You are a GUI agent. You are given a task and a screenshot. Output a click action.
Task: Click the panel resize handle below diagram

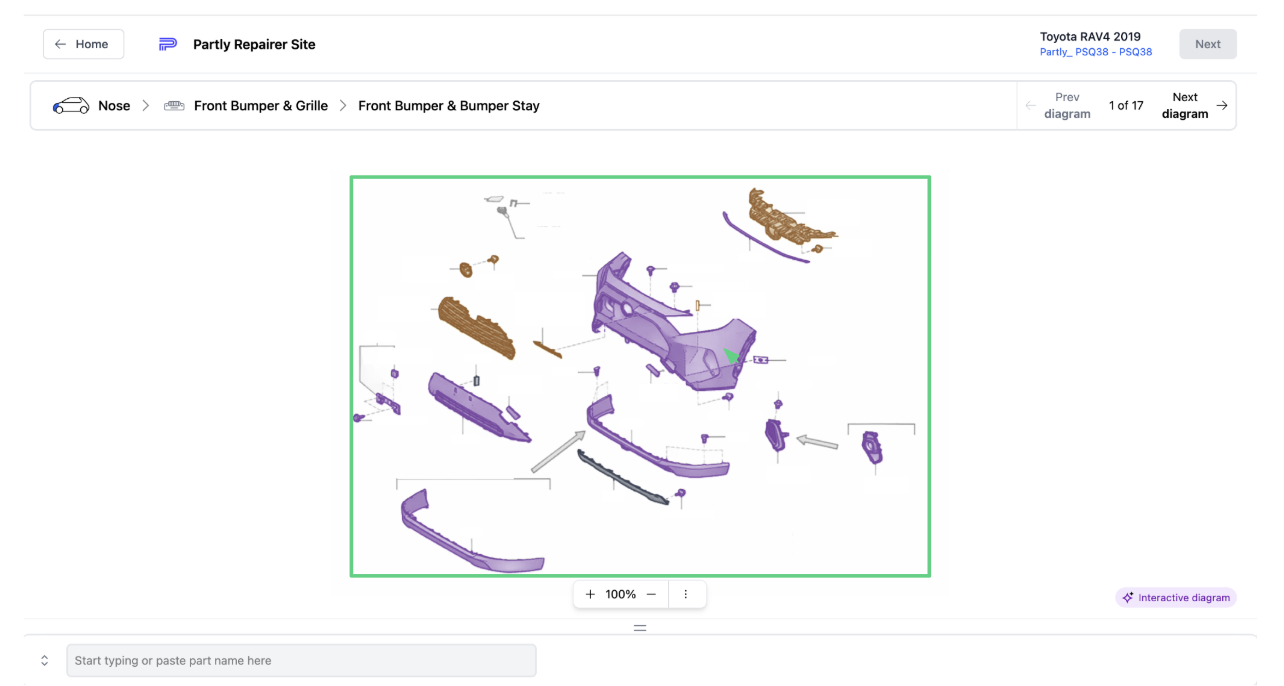click(x=640, y=628)
